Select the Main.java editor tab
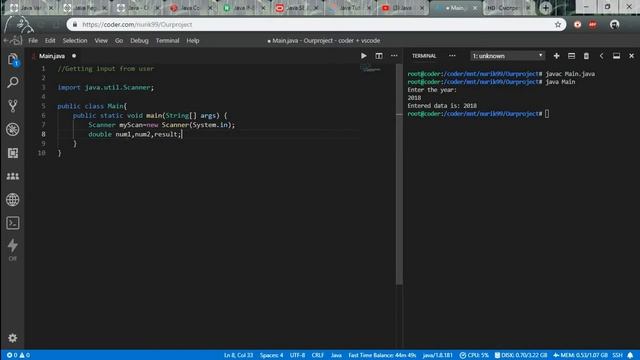This screenshot has width=640, height=360. pyautogui.click(x=52, y=56)
